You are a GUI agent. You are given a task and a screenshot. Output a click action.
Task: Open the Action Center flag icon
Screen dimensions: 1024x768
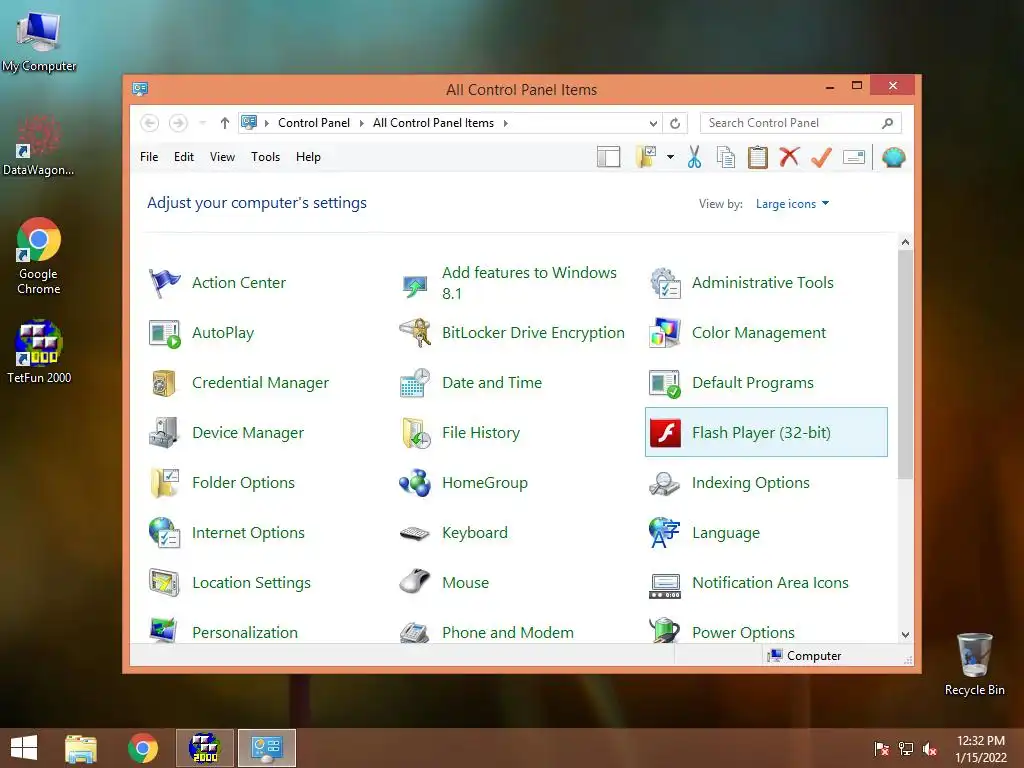tap(164, 283)
